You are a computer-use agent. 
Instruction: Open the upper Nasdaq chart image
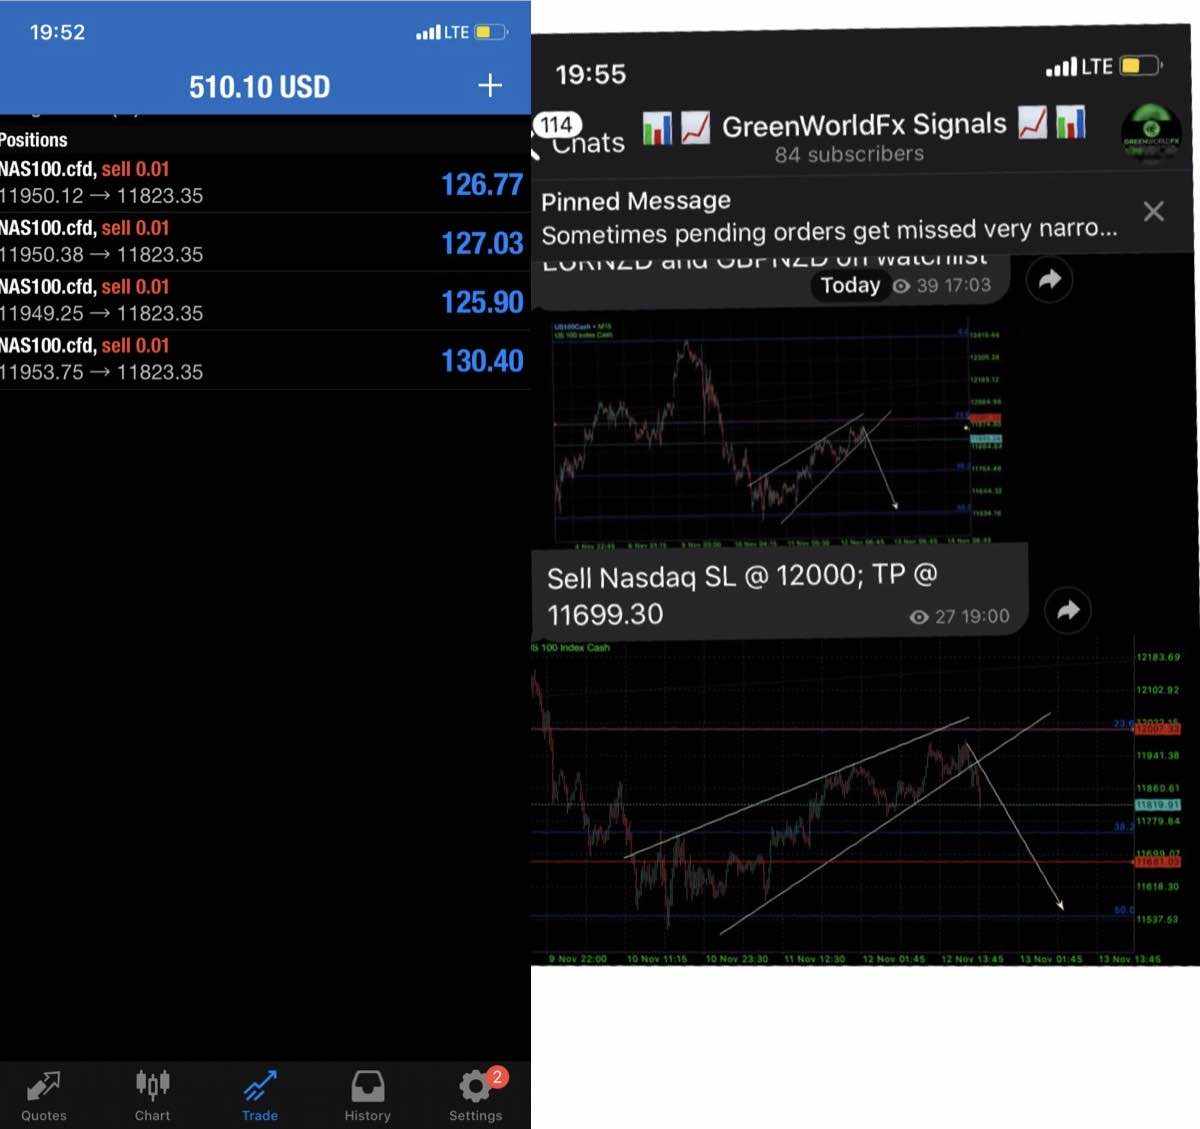pos(778,432)
